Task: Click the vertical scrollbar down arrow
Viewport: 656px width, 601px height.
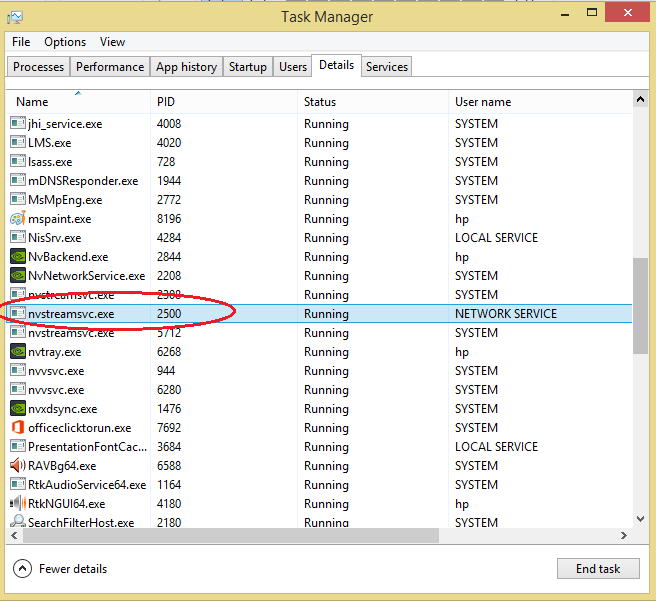Action: tap(640, 520)
